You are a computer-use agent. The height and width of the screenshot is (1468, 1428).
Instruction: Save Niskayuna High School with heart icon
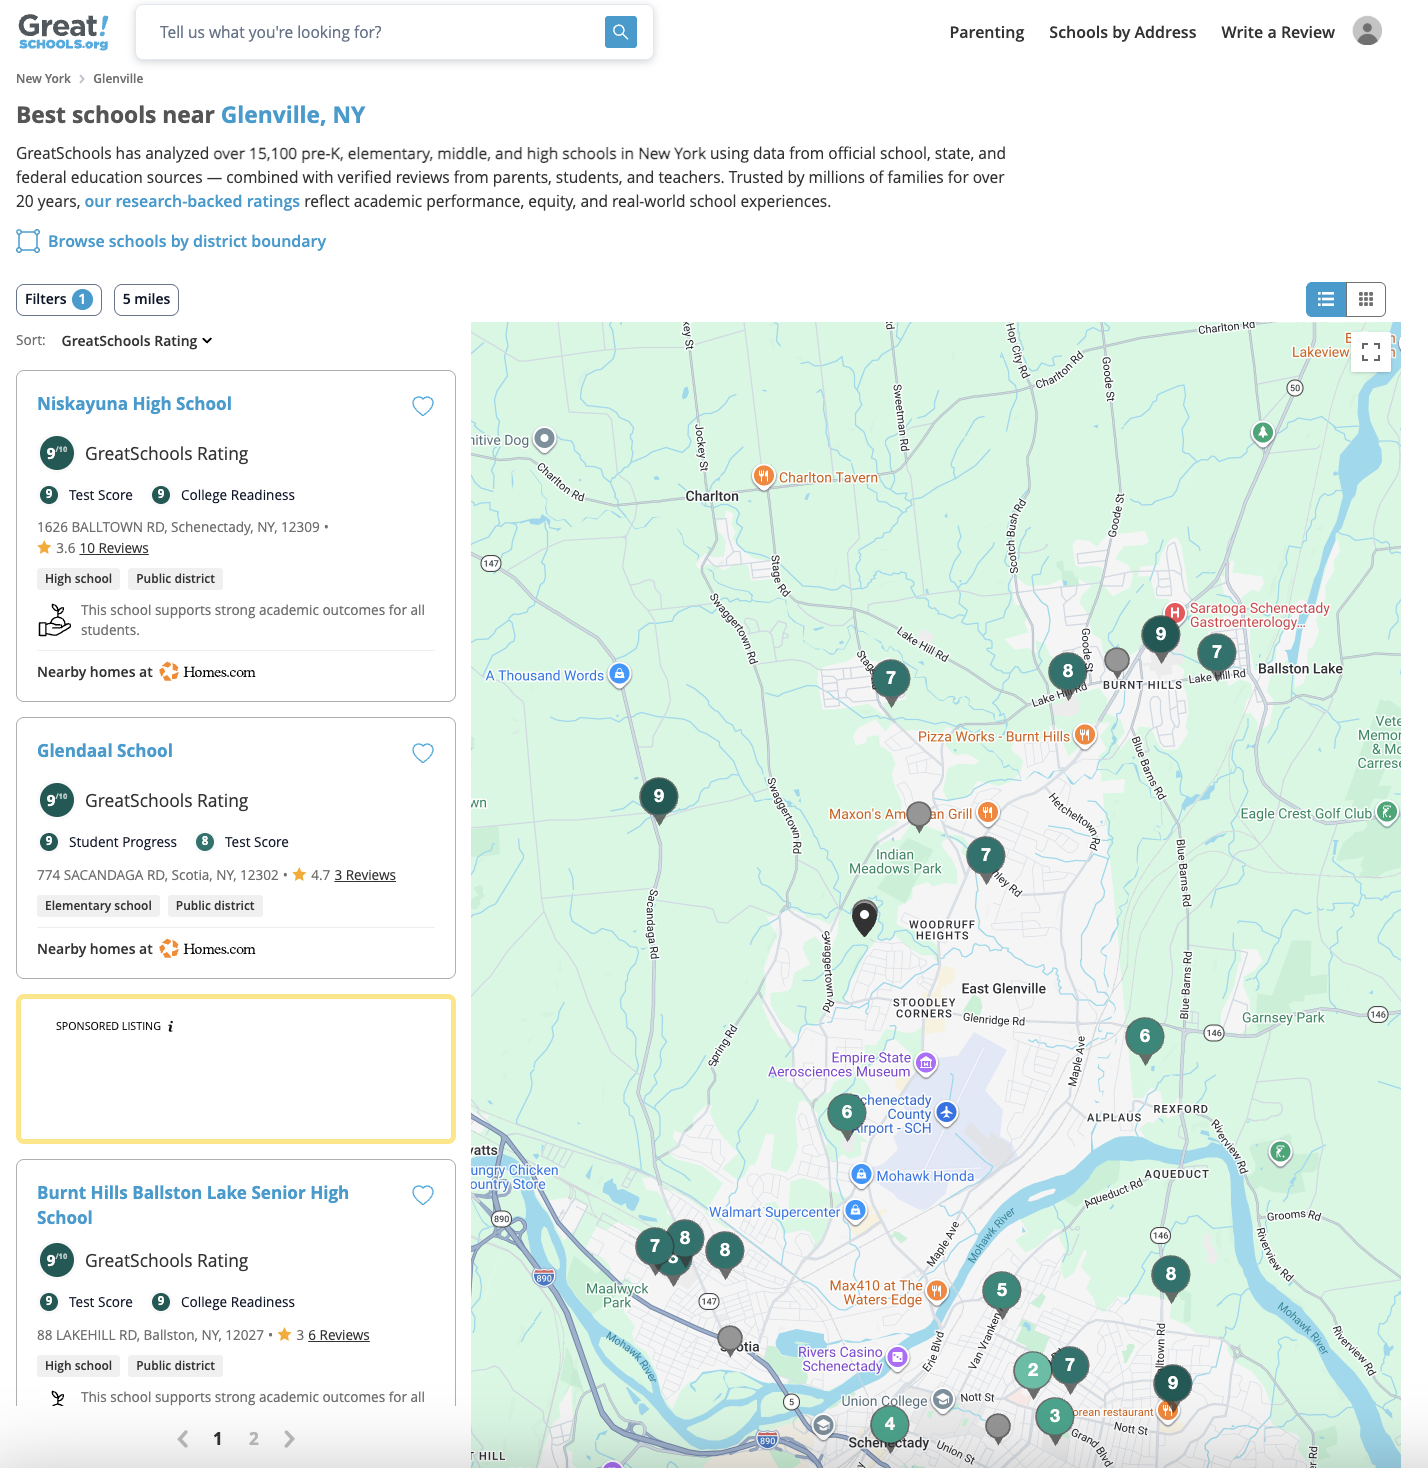[x=423, y=405]
